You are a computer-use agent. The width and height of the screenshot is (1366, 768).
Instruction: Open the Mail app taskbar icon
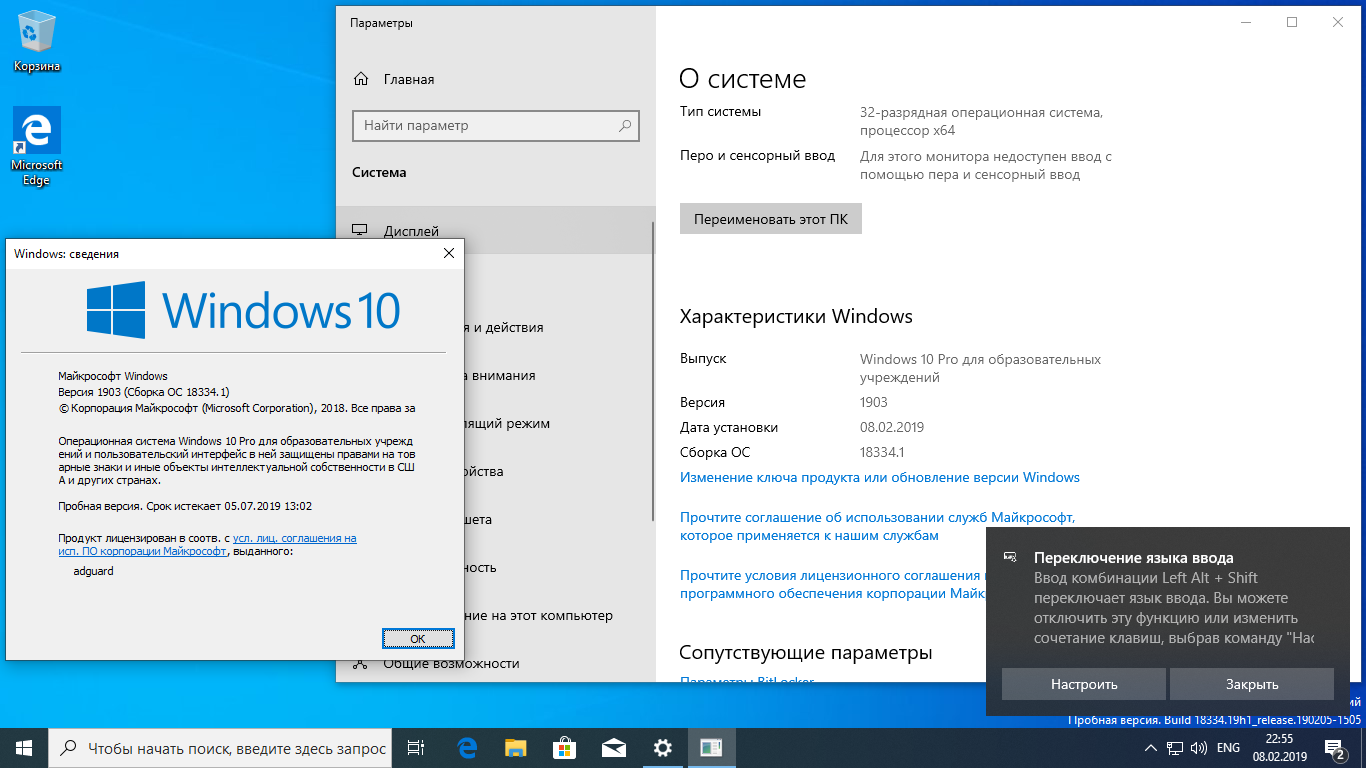[x=613, y=747]
